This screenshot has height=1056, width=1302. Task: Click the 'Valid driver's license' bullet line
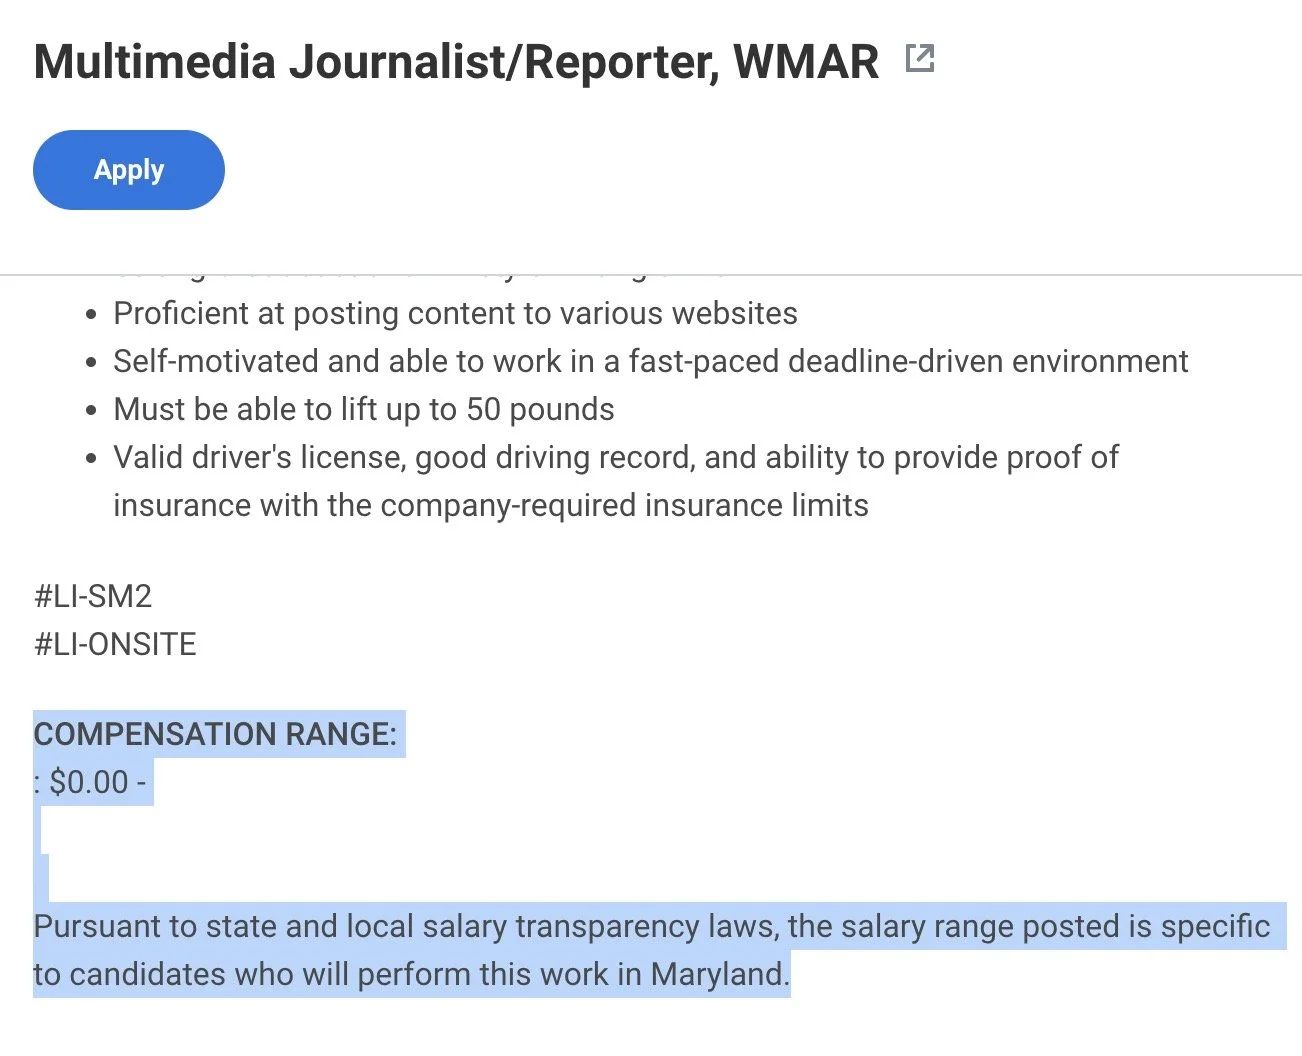coord(616,457)
